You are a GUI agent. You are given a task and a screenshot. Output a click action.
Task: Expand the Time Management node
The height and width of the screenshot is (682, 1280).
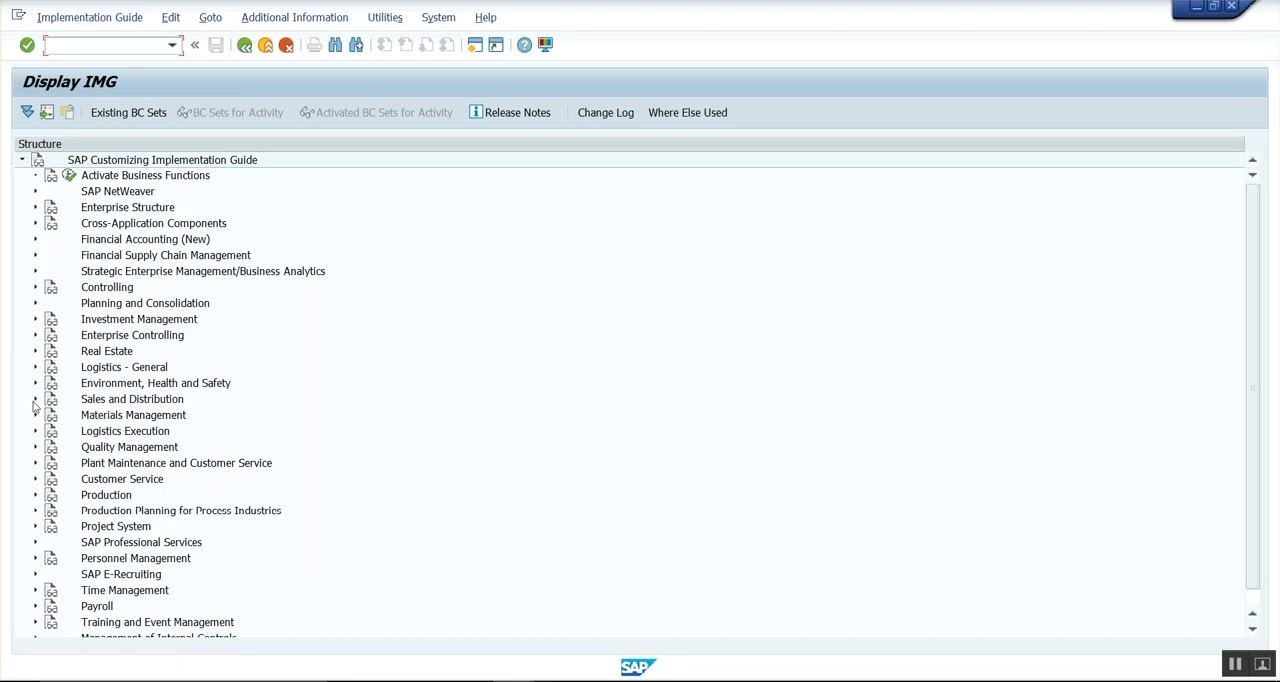pyautogui.click(x=35, y=590)
